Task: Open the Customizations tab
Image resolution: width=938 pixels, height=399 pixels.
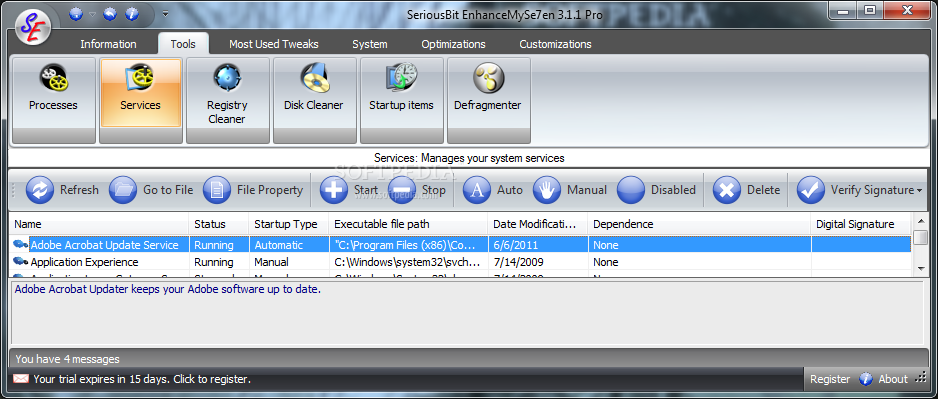Action: (x=555, y=44)
